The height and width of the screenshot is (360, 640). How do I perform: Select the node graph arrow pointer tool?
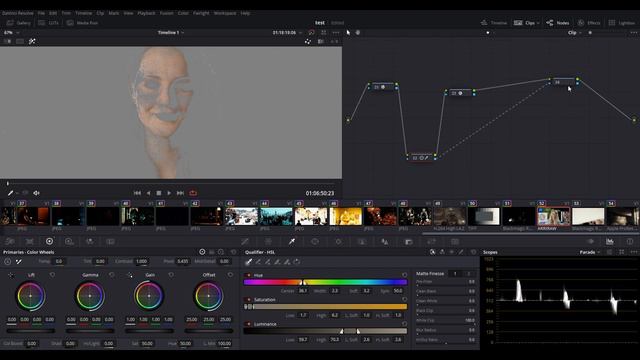[x=348, y=32]
